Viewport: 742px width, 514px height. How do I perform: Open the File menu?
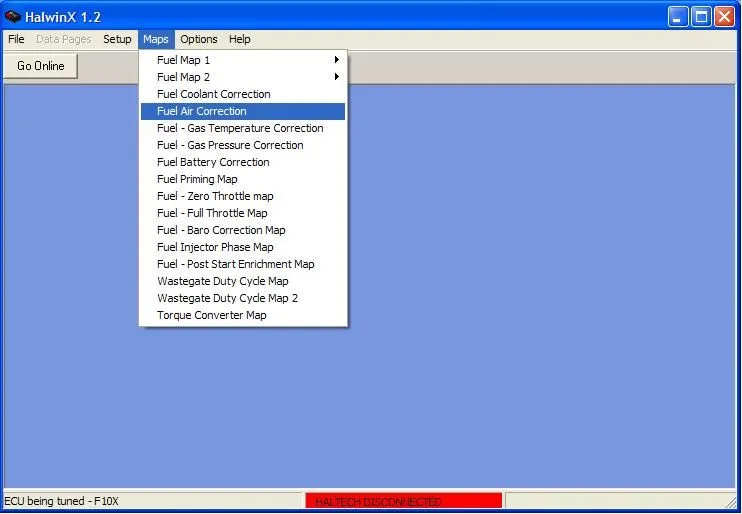click(16, 39)
